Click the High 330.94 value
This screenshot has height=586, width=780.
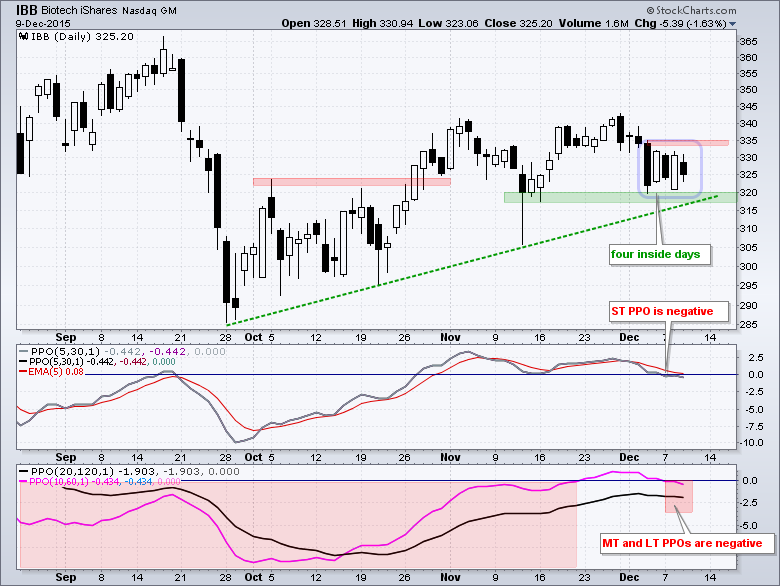coord(383,23)
